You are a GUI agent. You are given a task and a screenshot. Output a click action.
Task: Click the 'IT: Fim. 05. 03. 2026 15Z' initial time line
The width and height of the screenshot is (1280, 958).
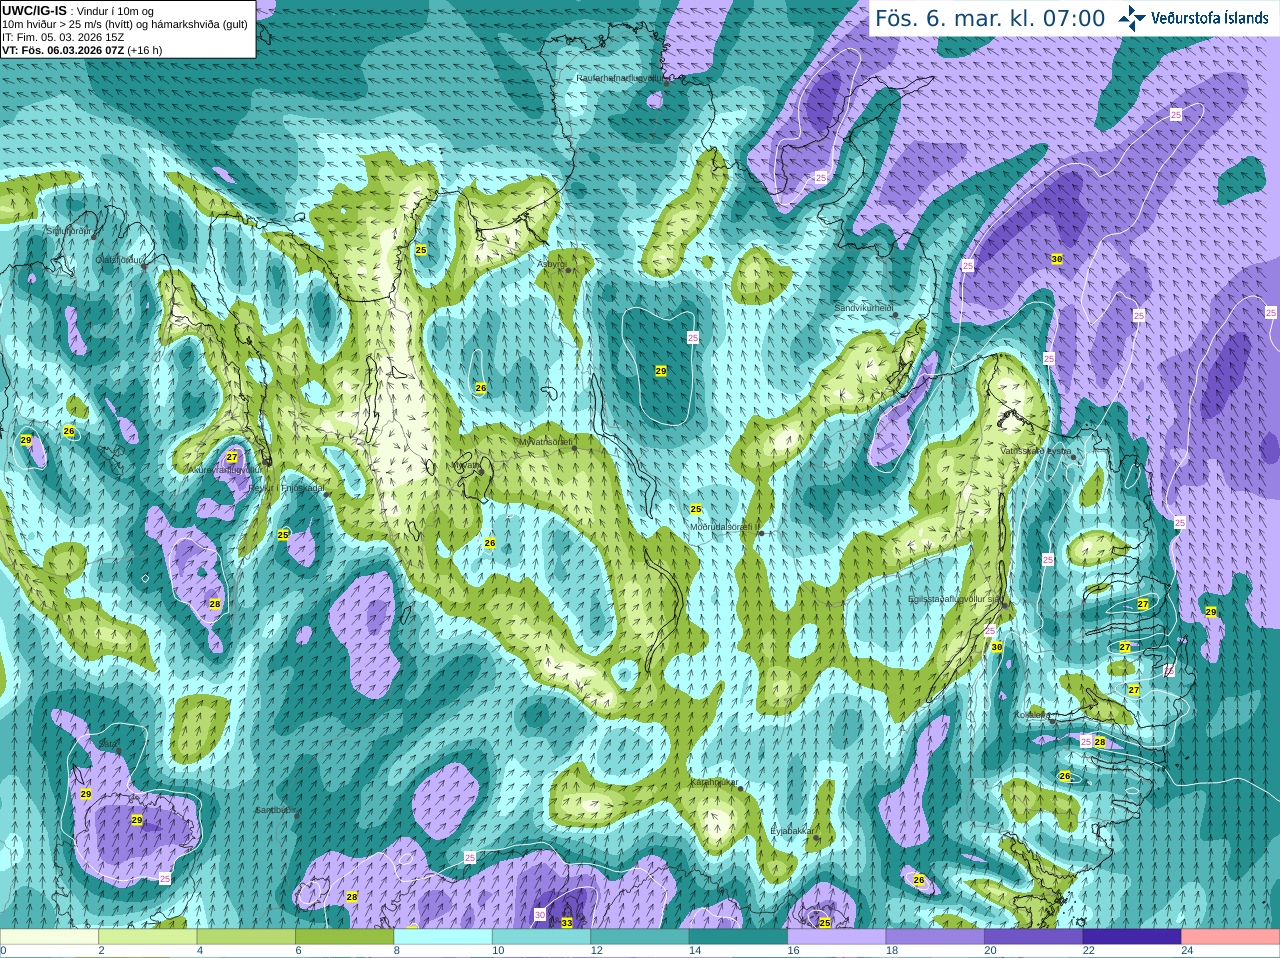click(x=63, y=37)
